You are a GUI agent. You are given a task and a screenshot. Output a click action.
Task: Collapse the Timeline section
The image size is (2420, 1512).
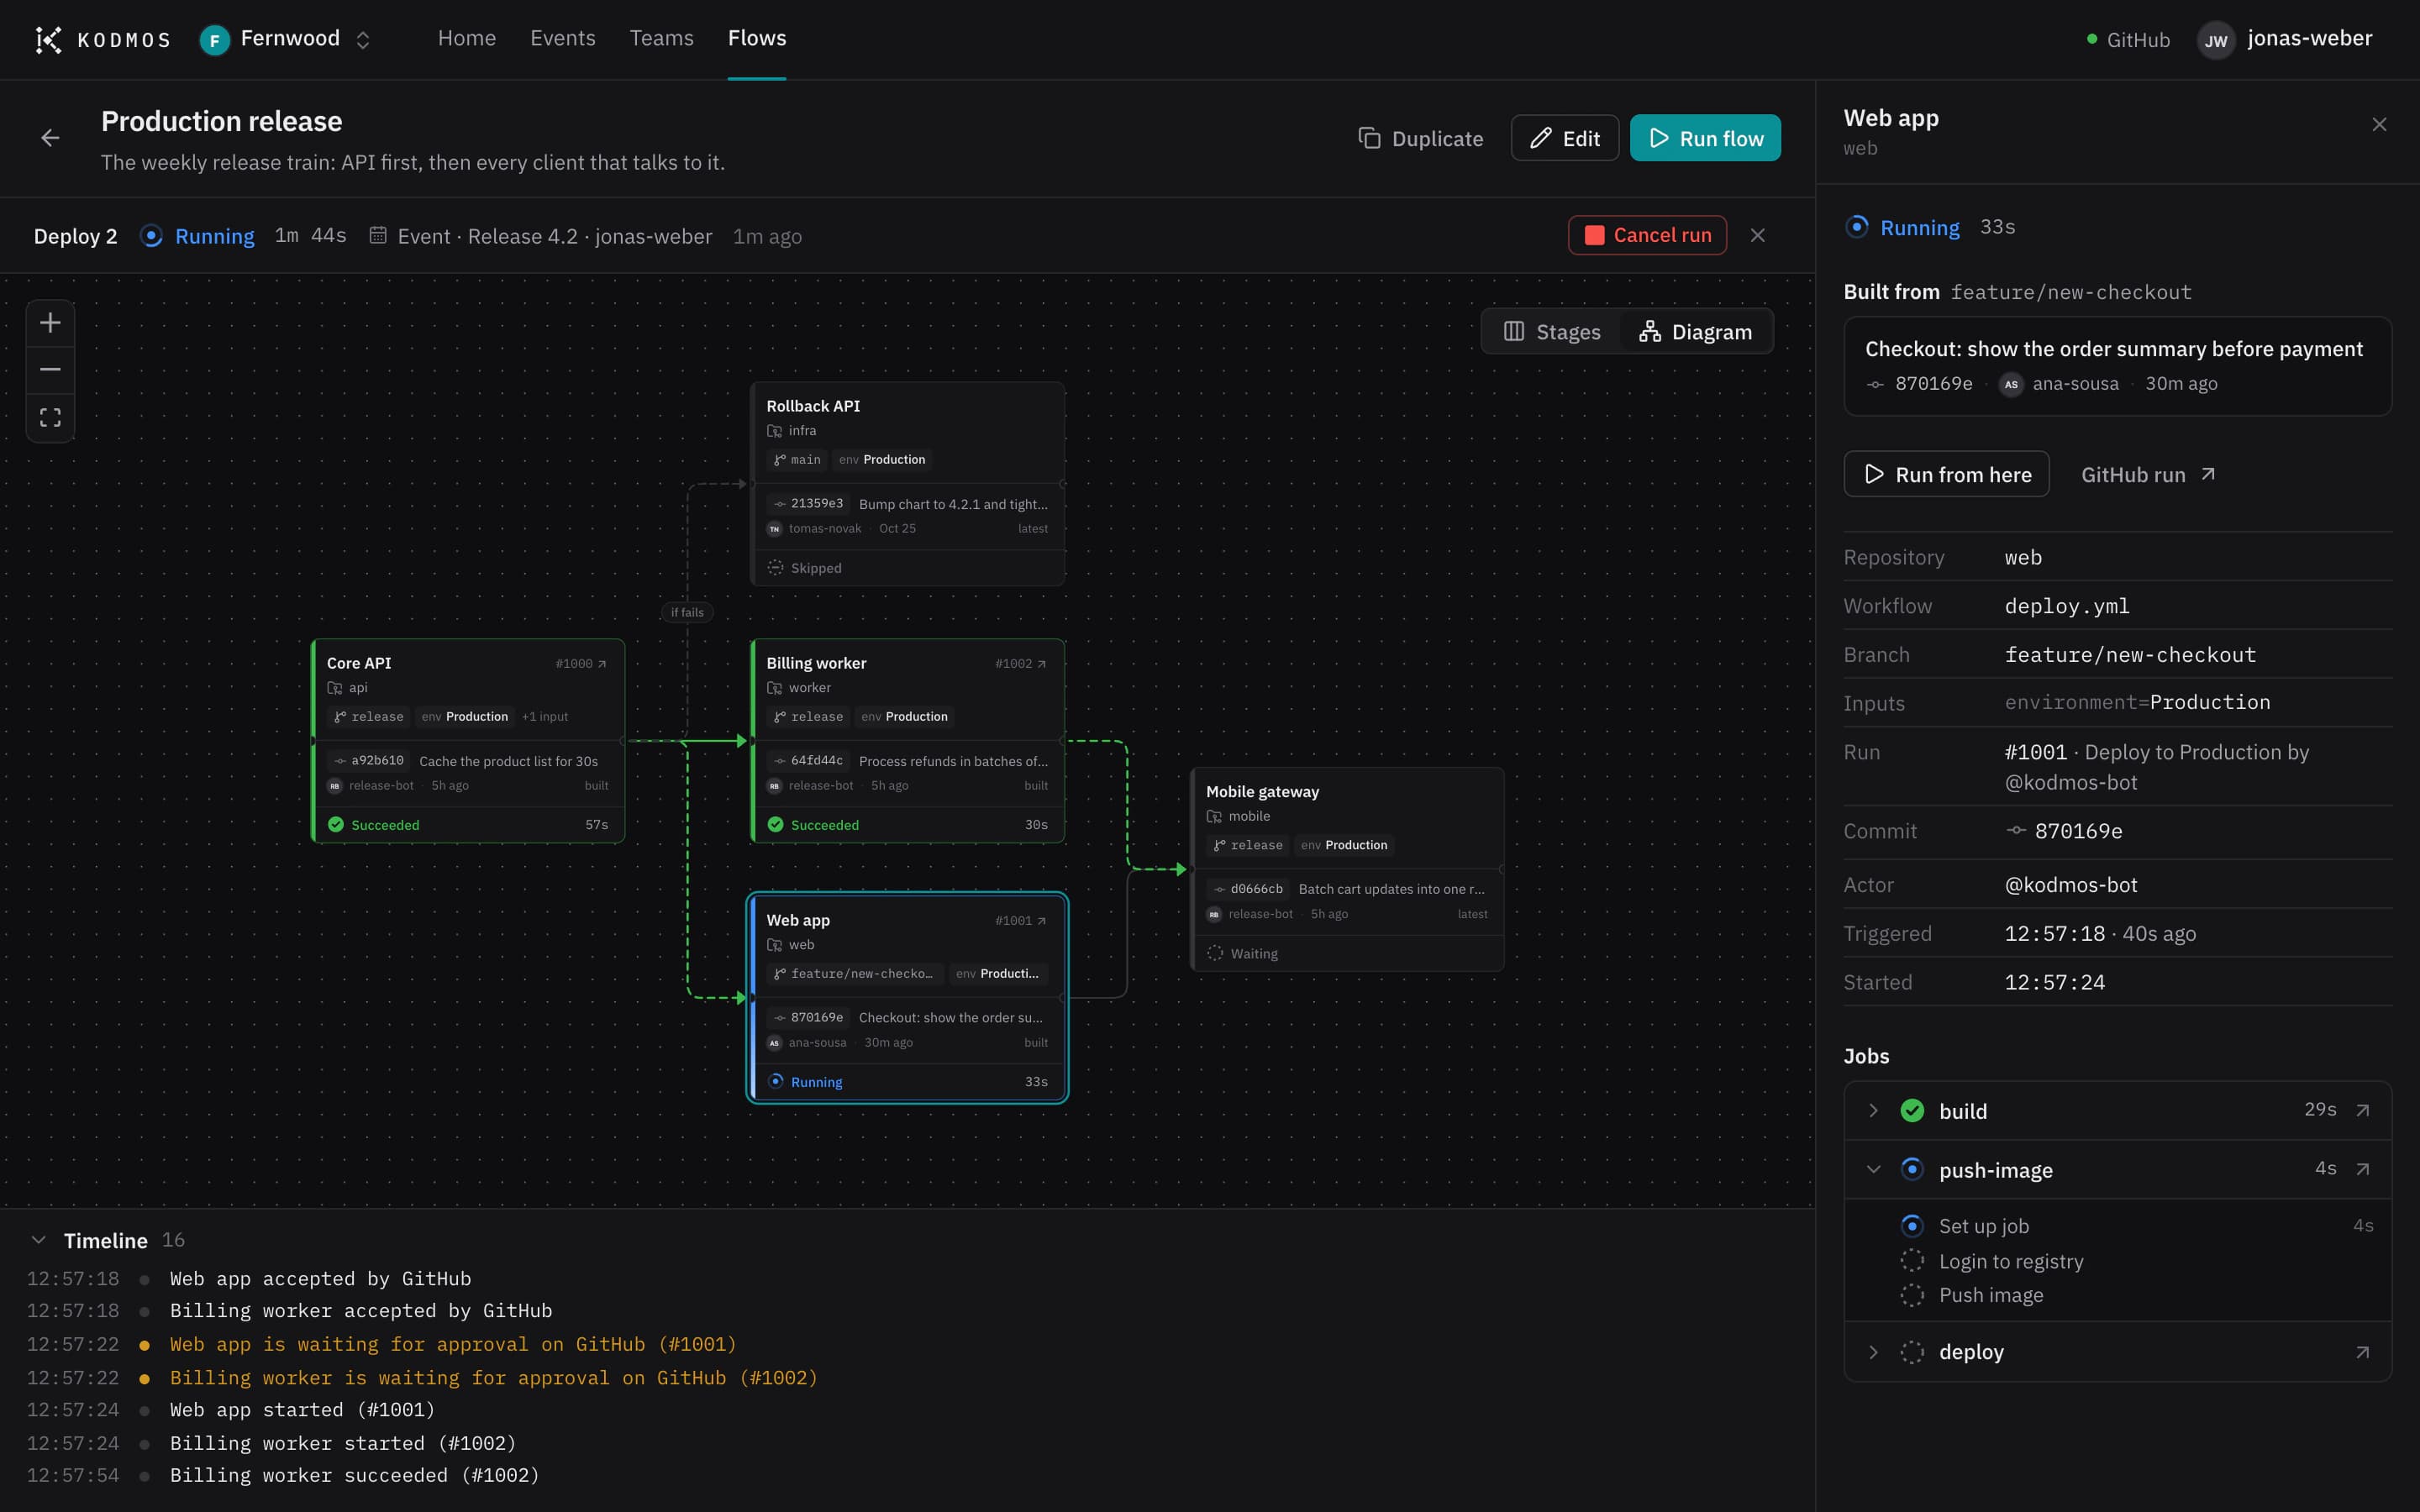click(39, 1240)
